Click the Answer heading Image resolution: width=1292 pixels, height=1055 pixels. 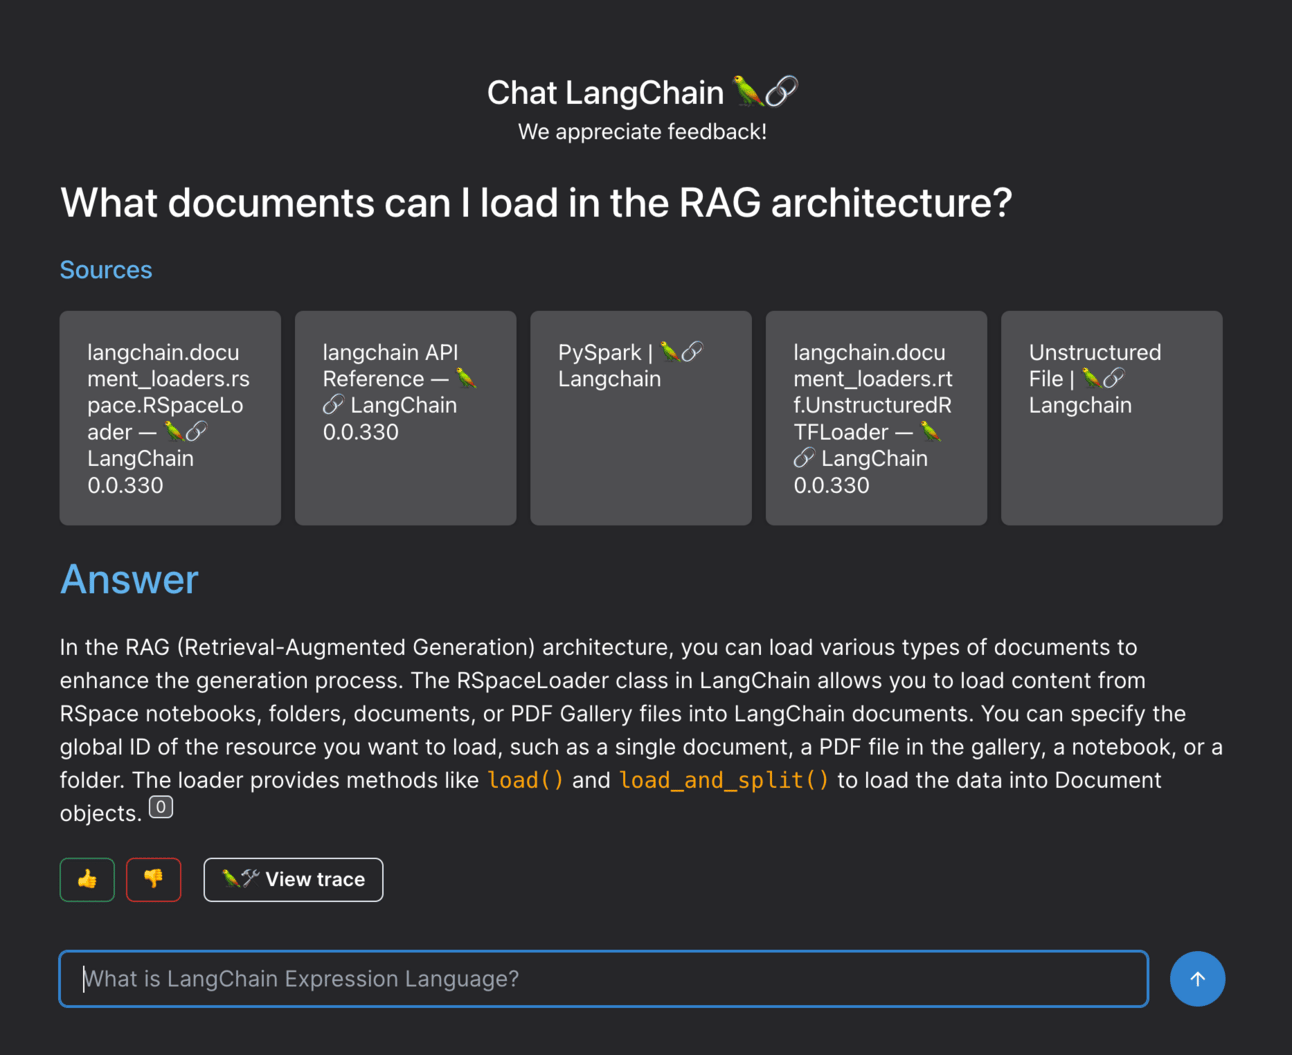point(129,580)
